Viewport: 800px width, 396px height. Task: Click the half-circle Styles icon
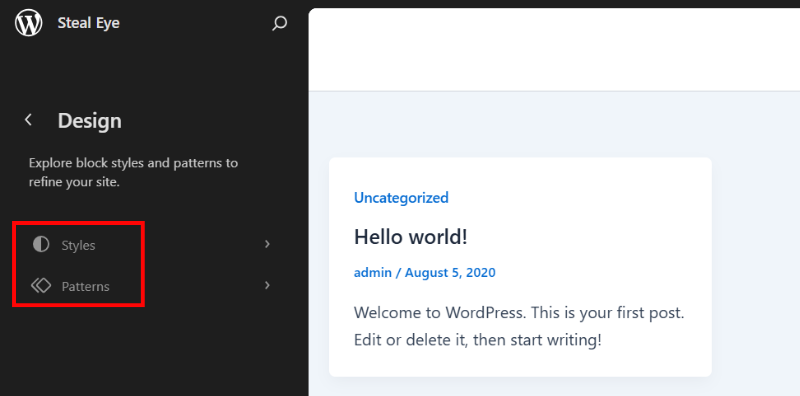[x=41, y=244]
